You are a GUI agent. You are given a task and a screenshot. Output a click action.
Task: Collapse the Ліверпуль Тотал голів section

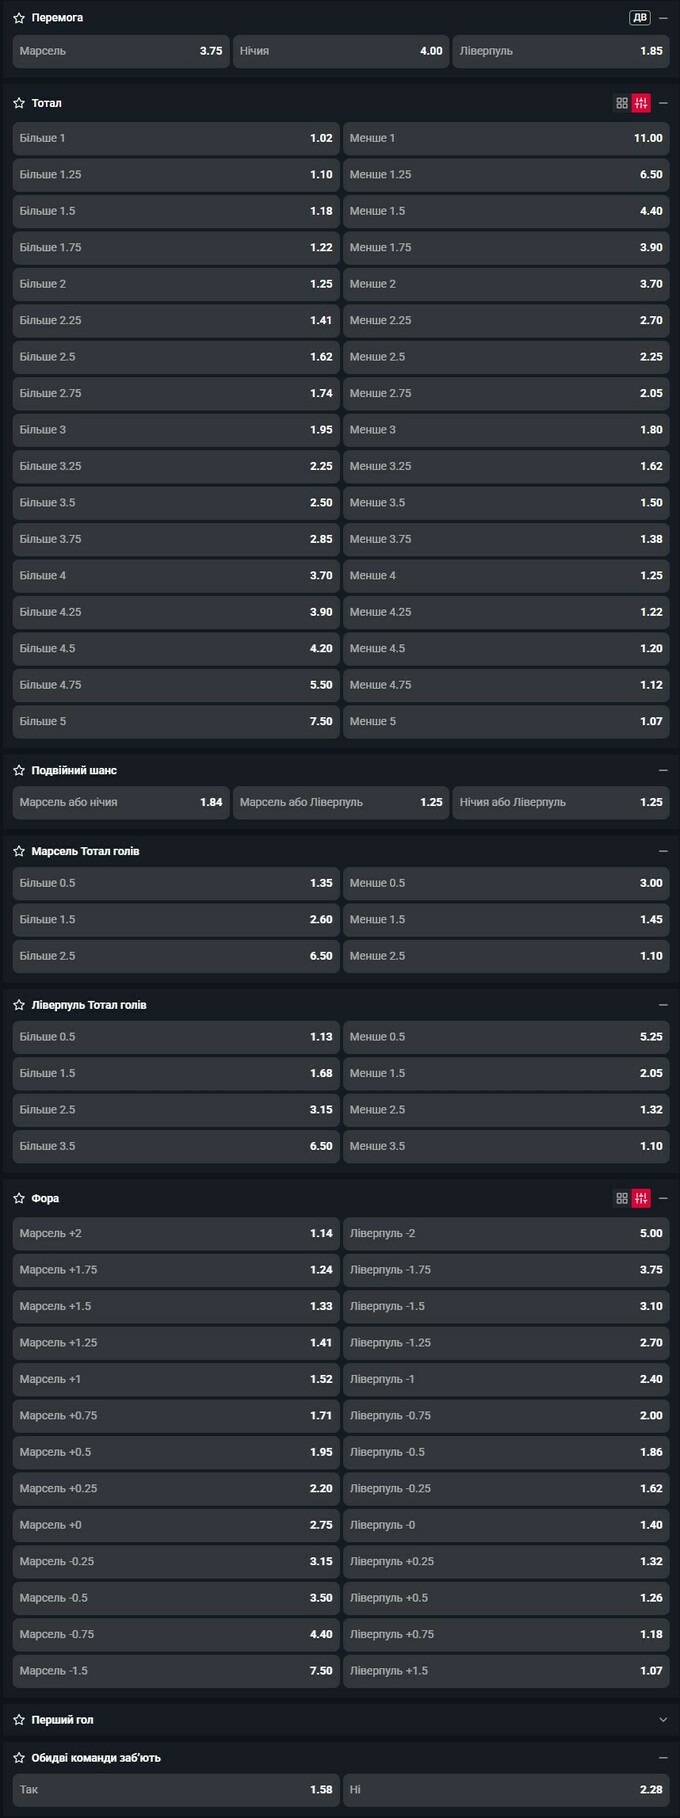[x=663, y=1005]
